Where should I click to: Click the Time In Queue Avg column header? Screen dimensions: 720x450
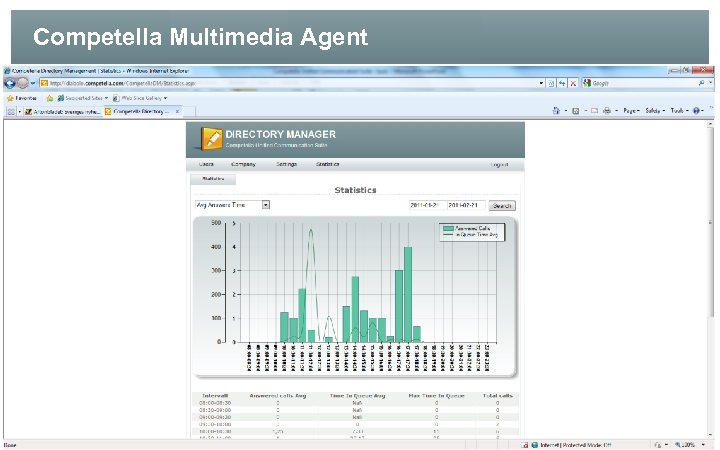[357, 395]
